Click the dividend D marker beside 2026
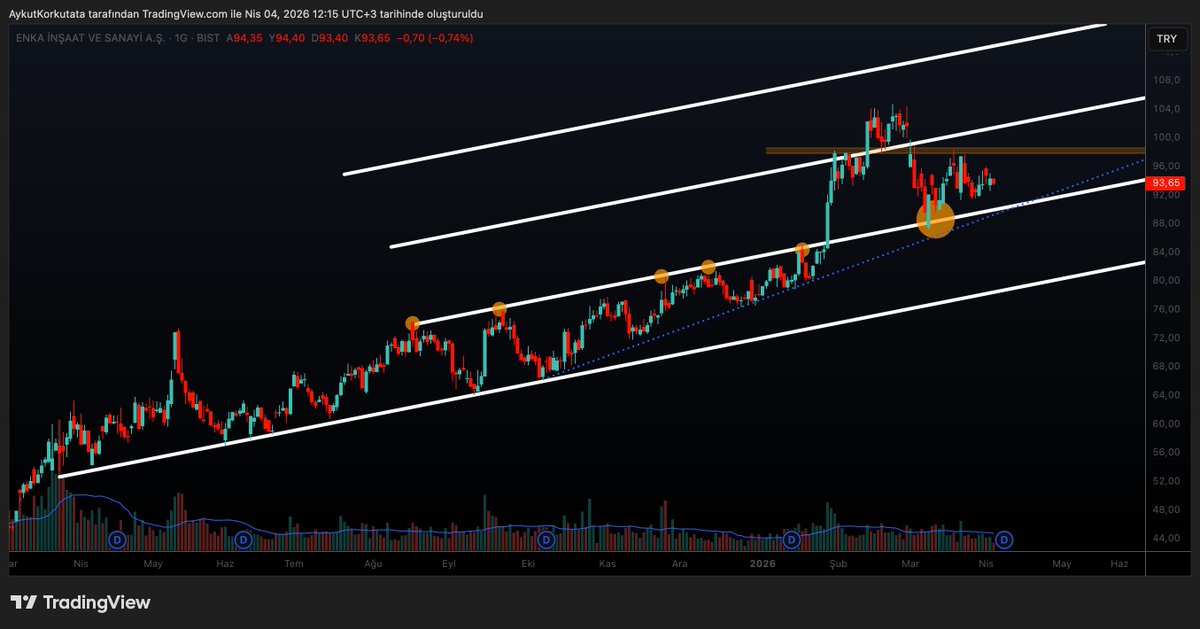 [791, 540]
